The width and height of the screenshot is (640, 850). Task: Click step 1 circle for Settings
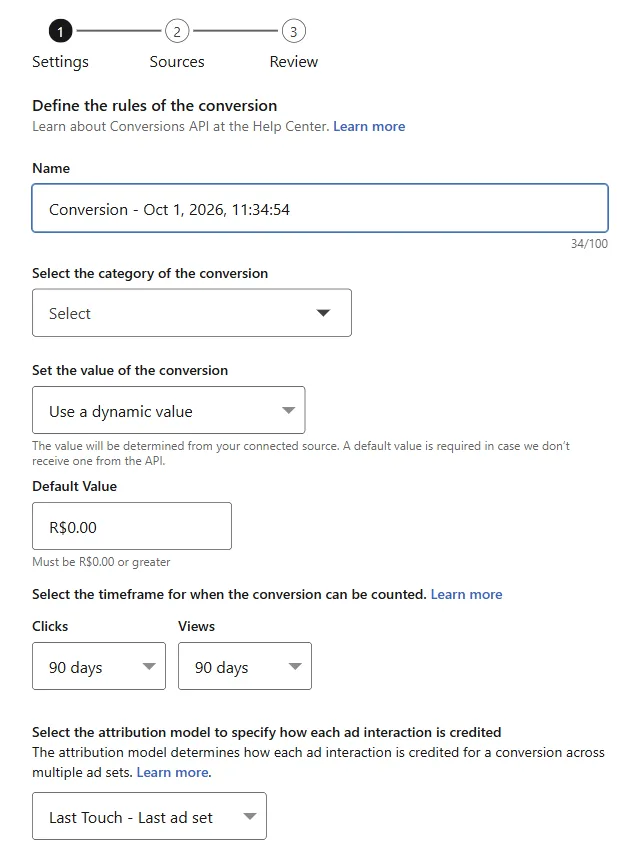point(60,31)
